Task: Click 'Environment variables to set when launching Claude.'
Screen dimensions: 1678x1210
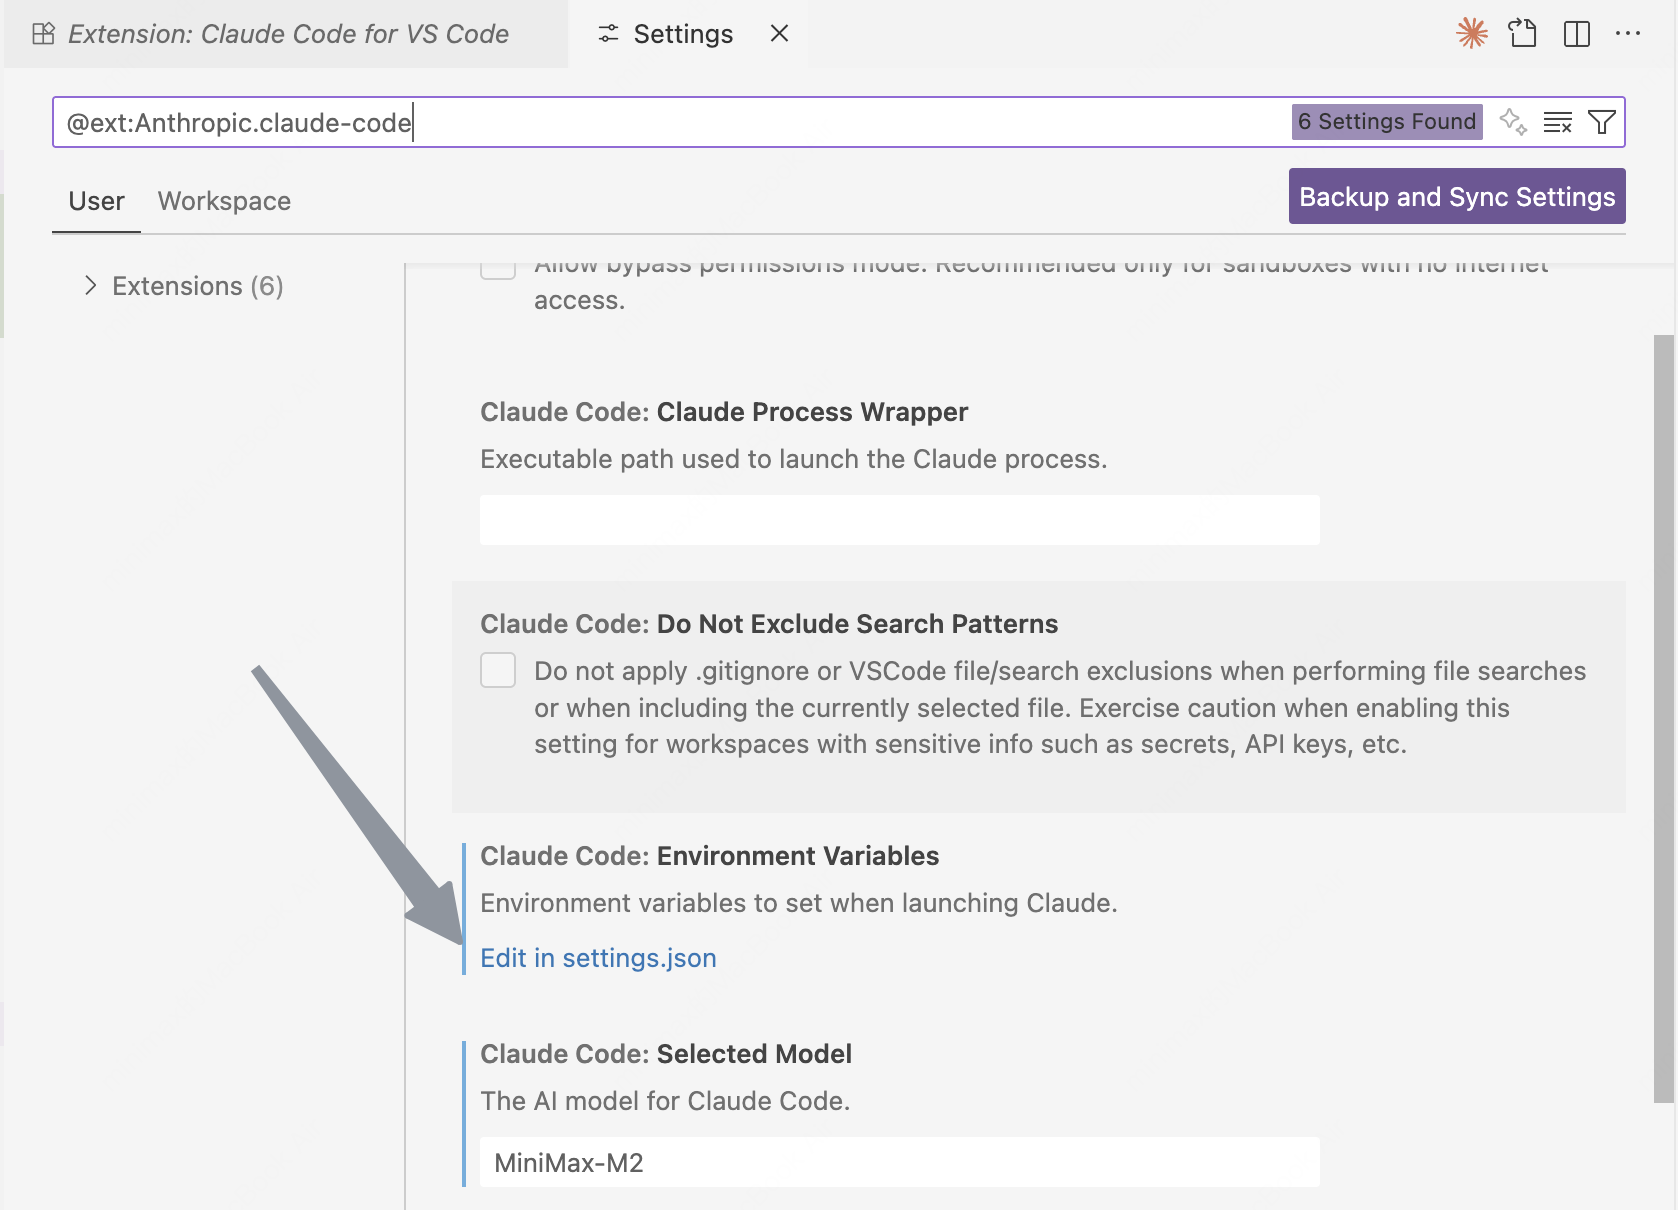Action: pos(798,903)
